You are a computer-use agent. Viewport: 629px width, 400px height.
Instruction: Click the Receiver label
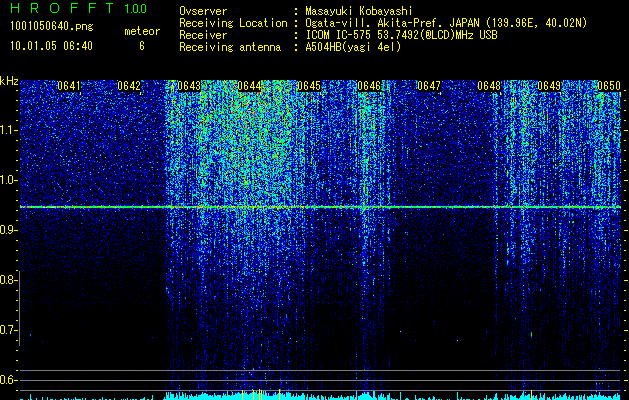tap(203, 35)
